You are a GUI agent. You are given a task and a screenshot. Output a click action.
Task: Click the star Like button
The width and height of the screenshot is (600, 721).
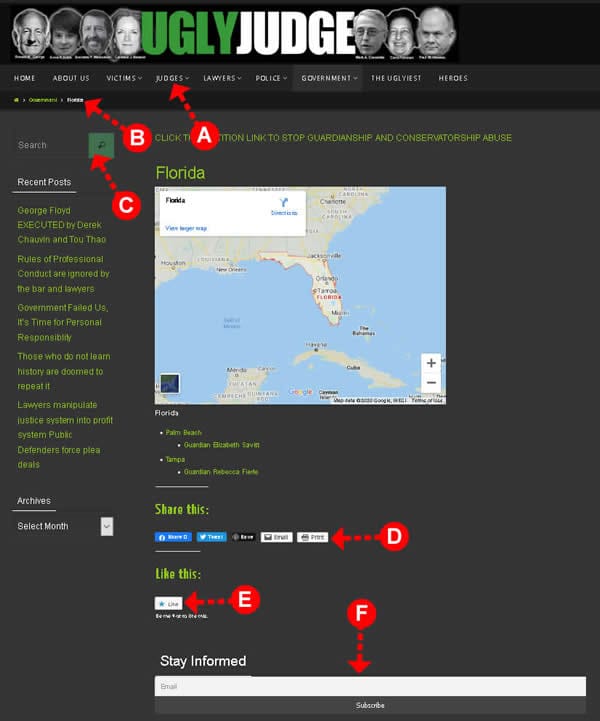coord(167,604)
